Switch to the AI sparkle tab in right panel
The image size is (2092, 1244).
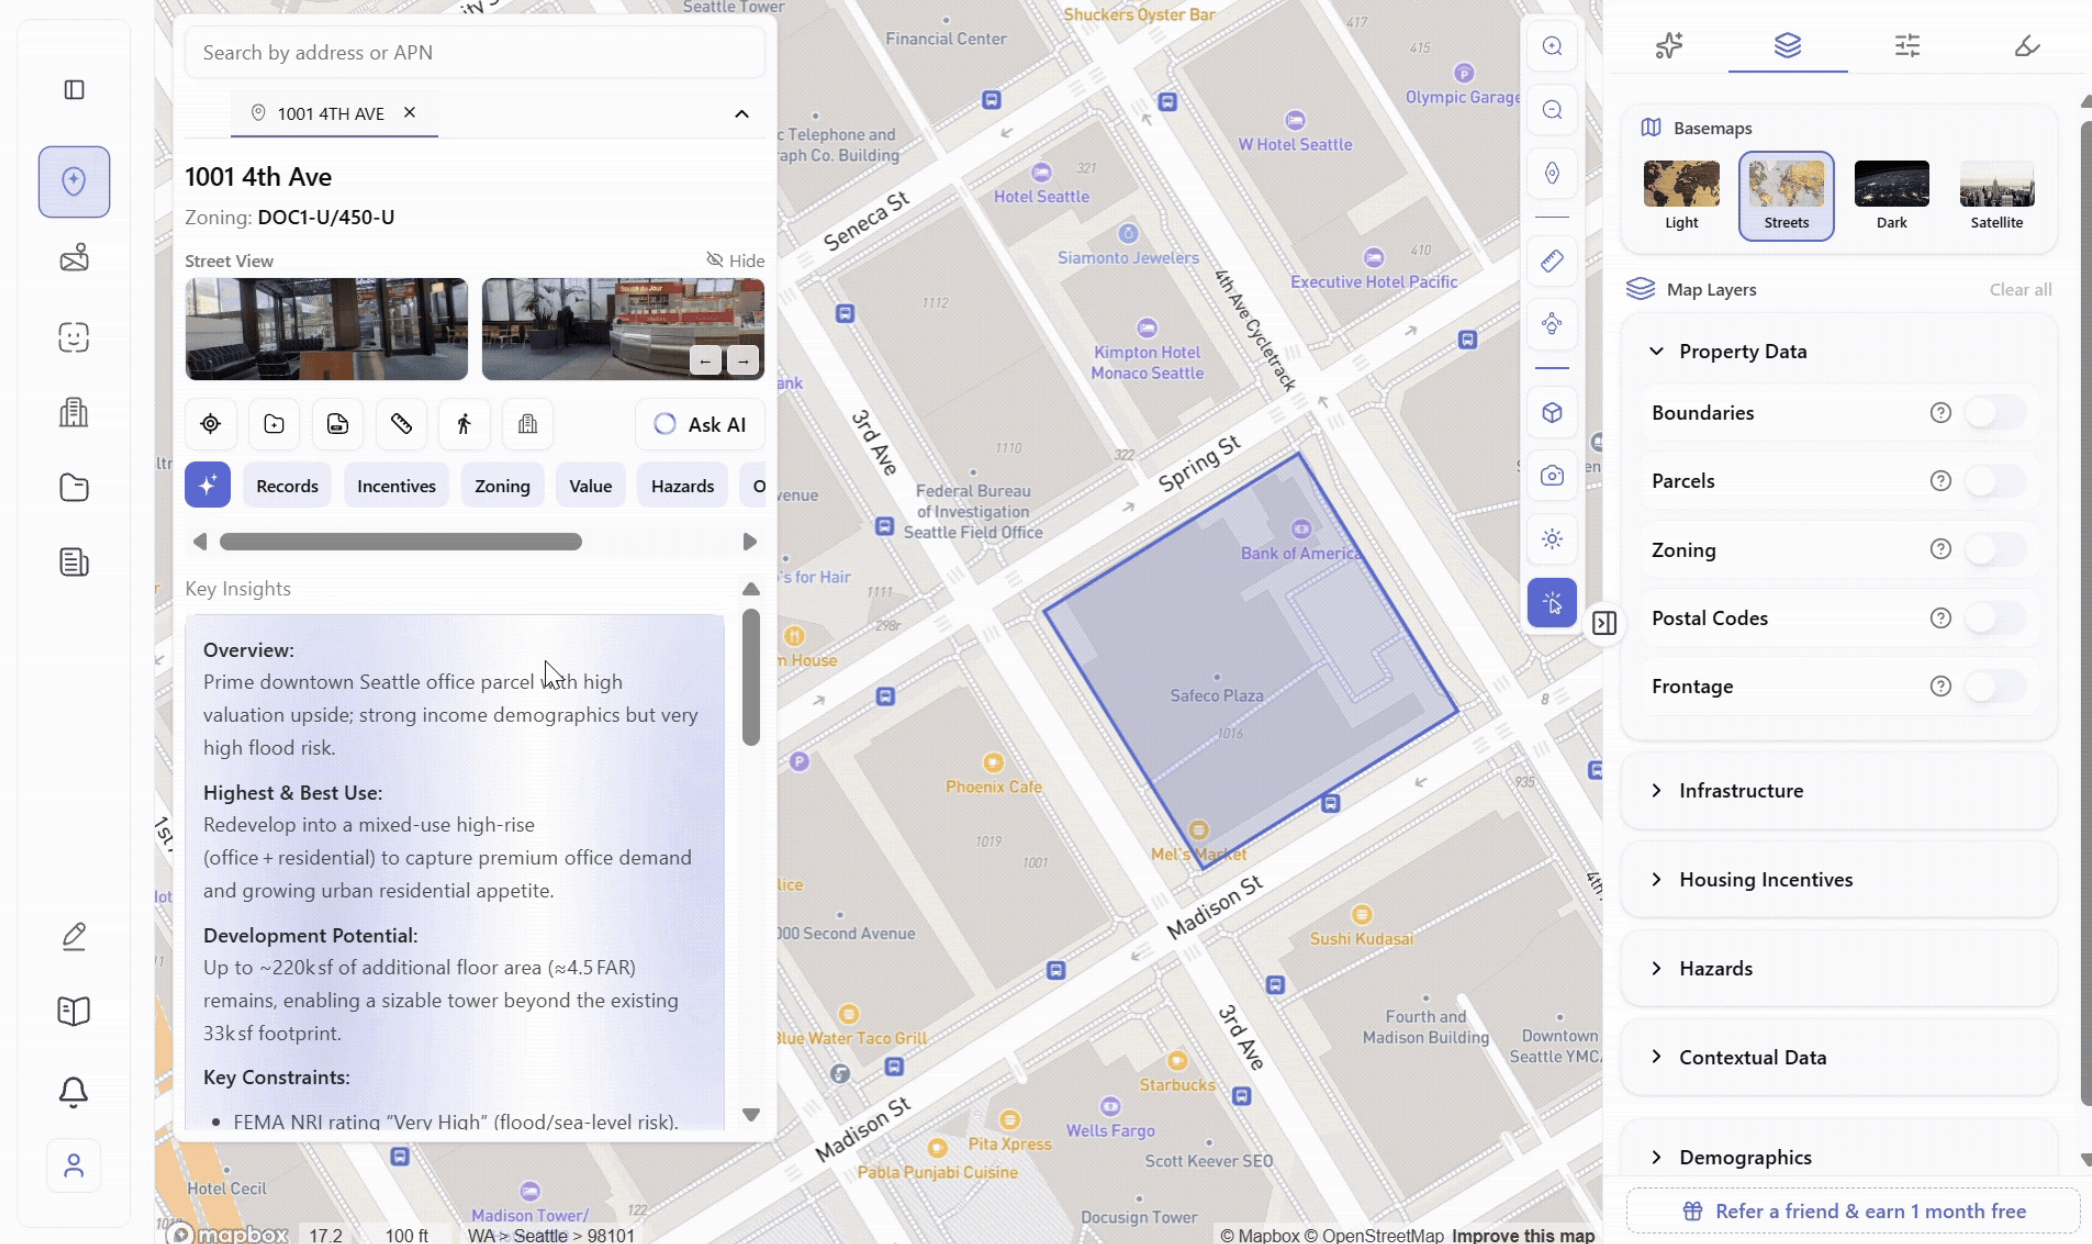tap(1668, 45)
